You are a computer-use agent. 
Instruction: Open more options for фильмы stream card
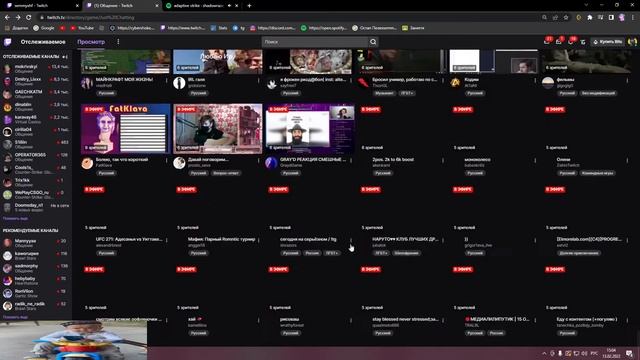pyautogui.click(x=627, y=80)
